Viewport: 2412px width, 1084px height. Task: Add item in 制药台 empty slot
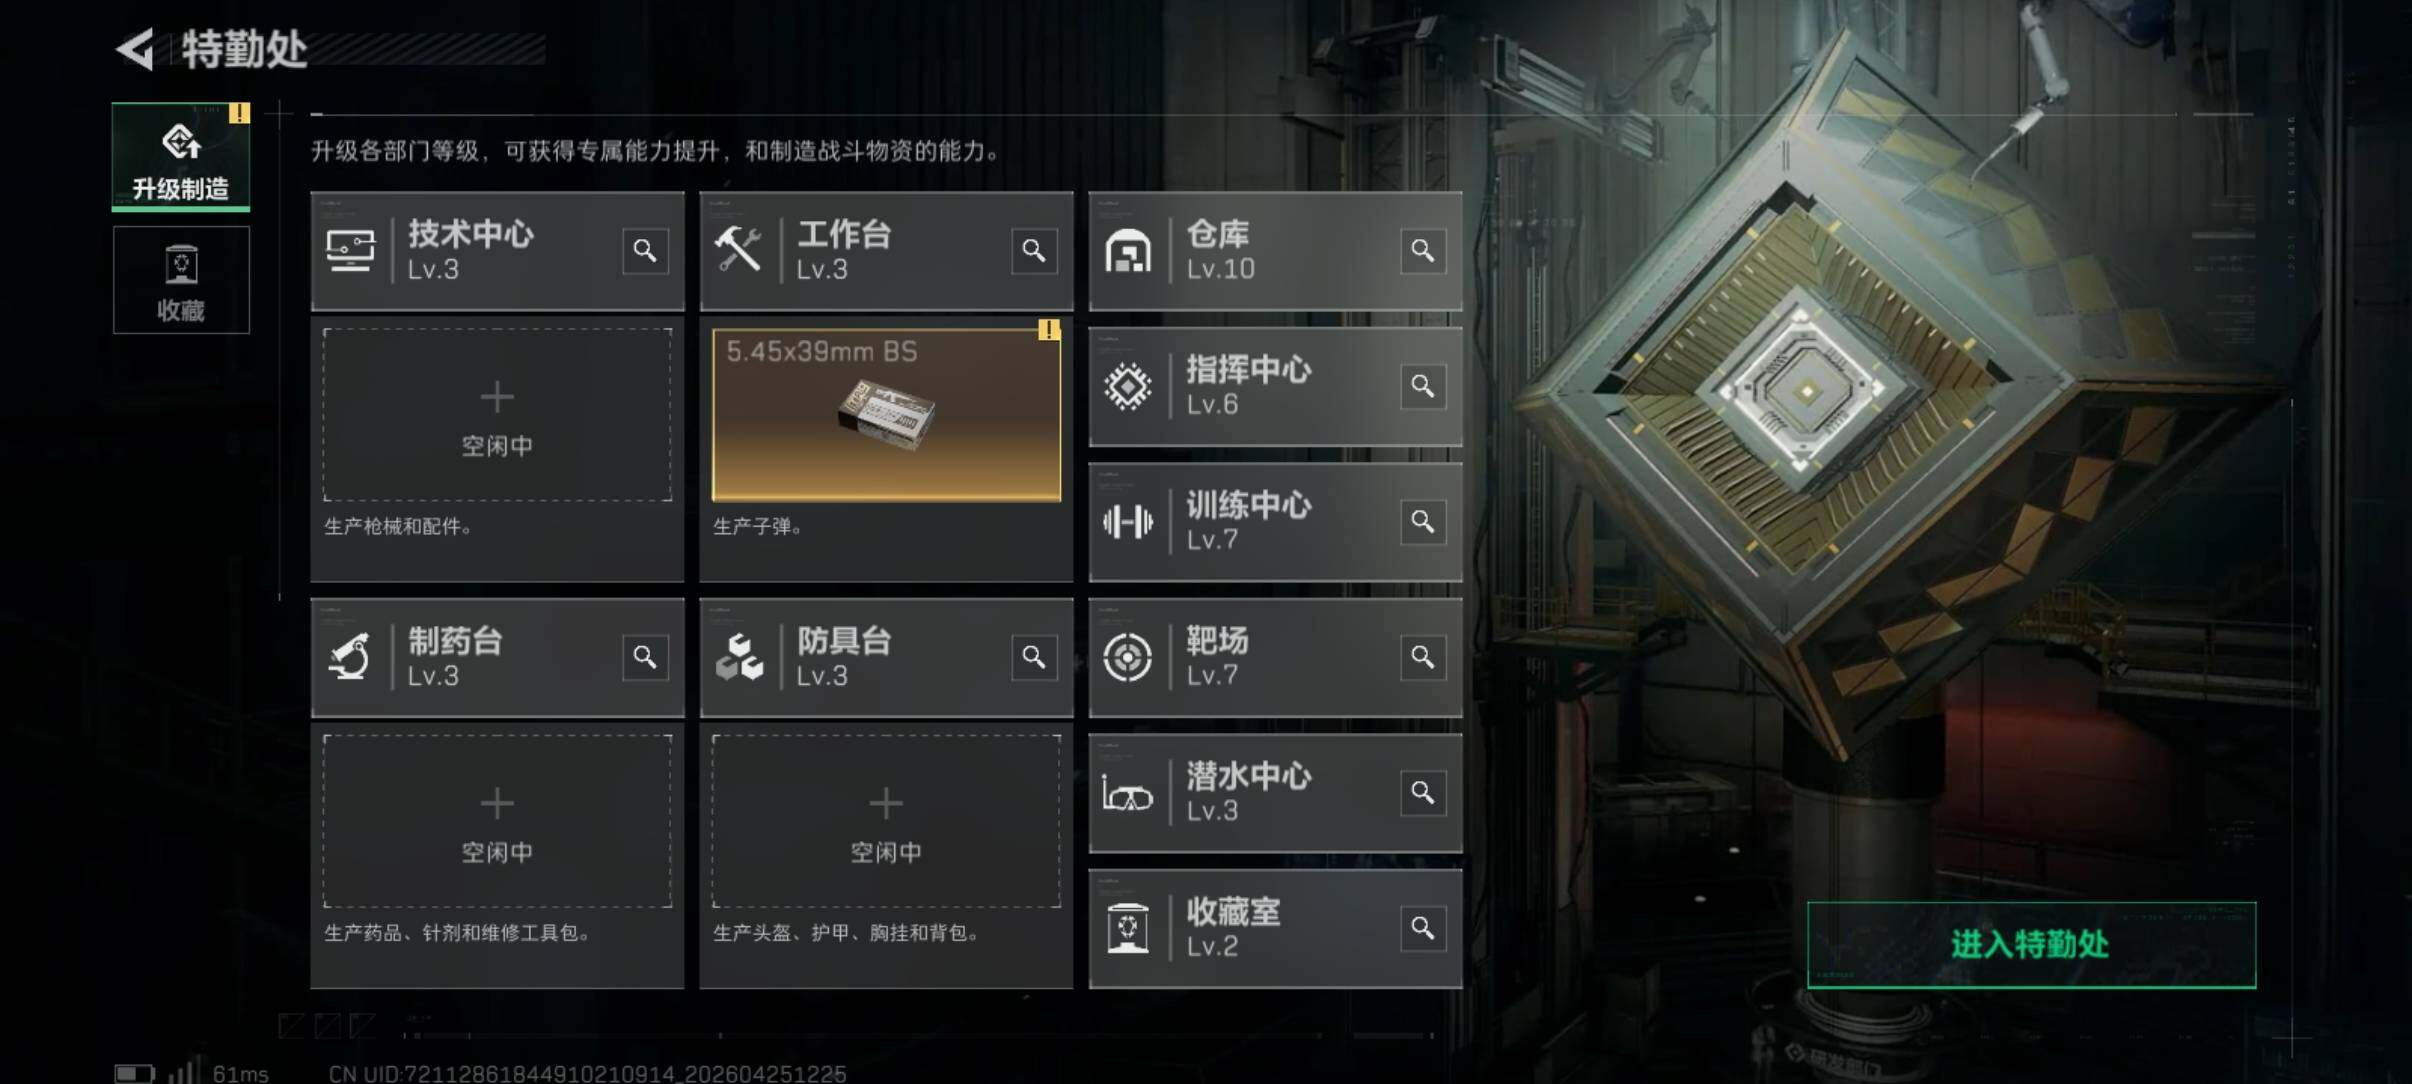coord(497,821)
